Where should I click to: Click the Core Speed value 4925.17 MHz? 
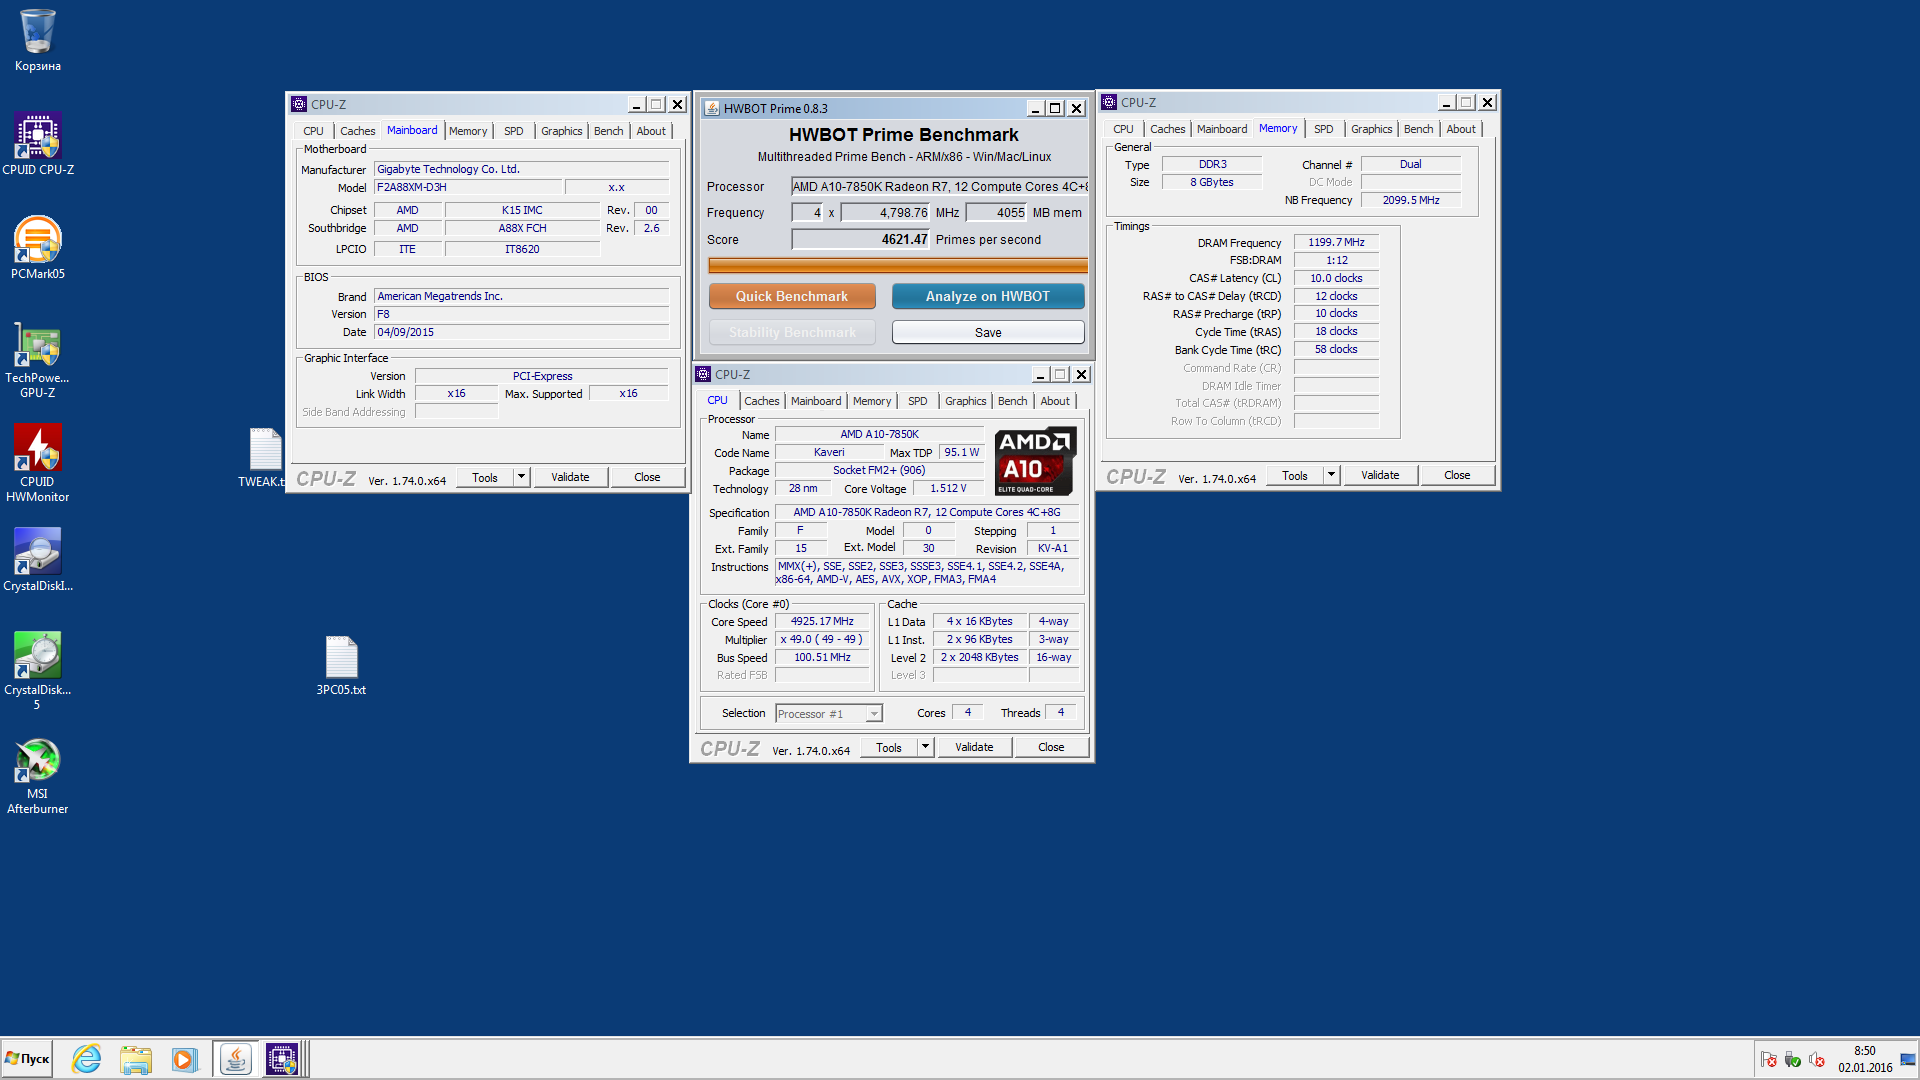point(822,621)
